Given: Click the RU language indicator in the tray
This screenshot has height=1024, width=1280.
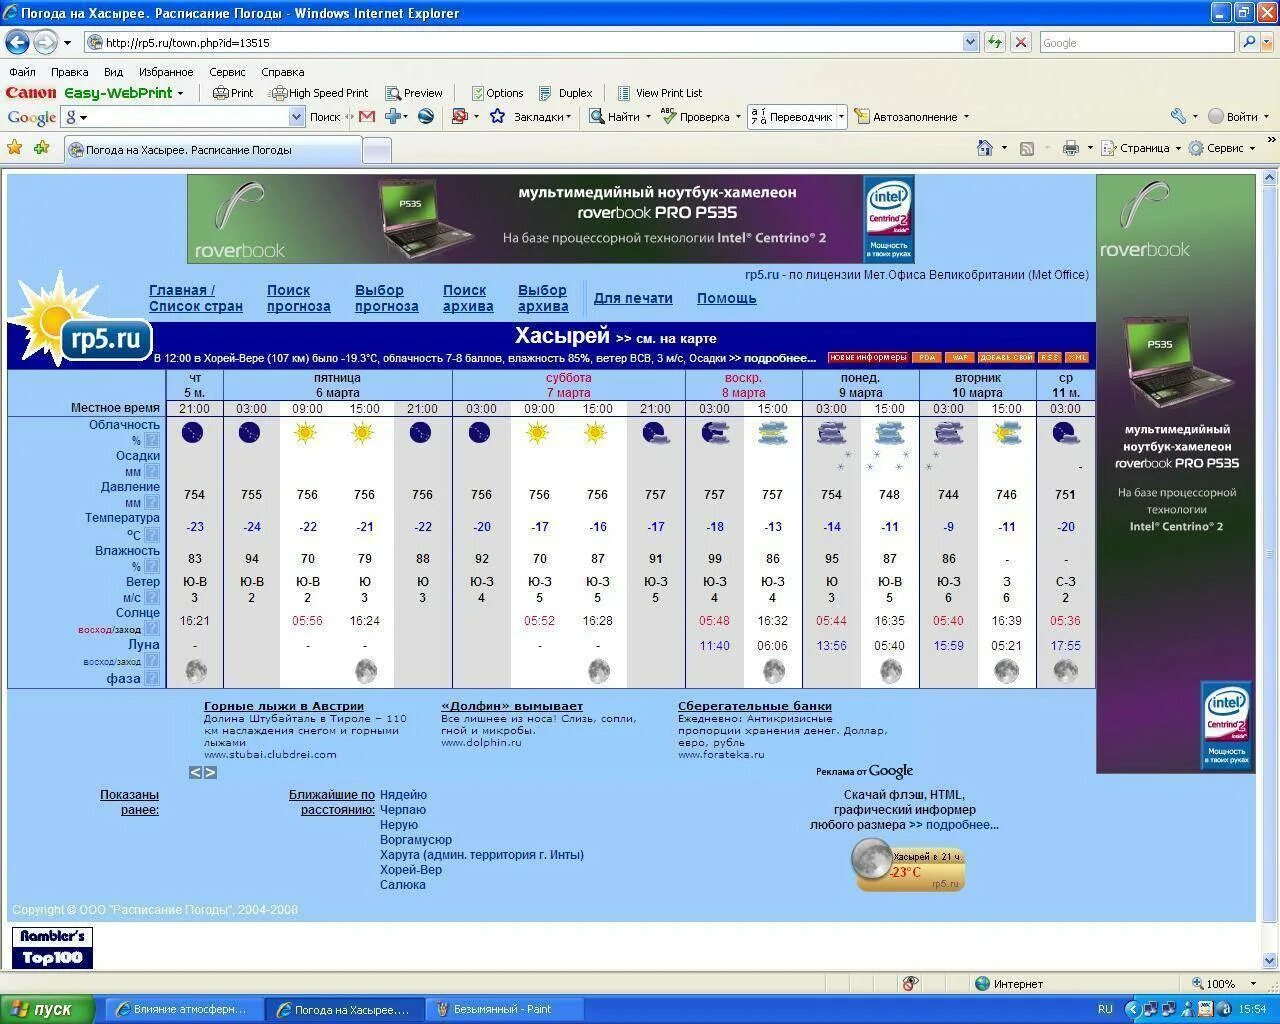Looking at the screenshot, I should (1105, 1009).
